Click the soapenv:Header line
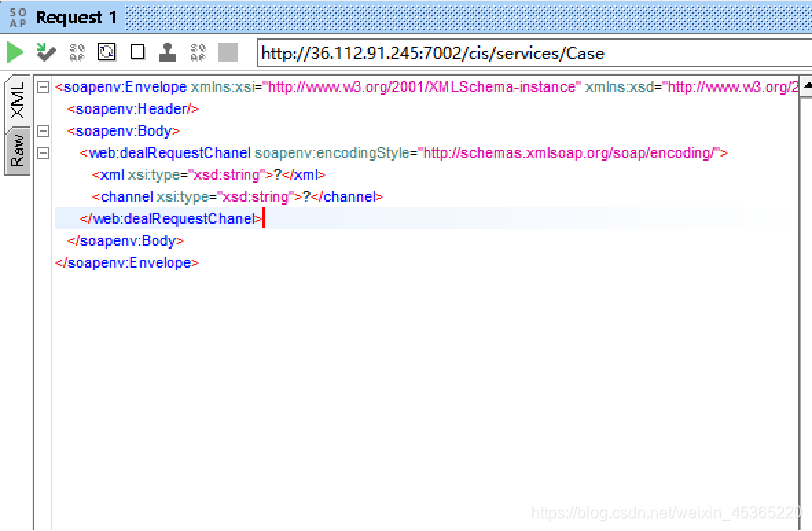 point(133,109)
